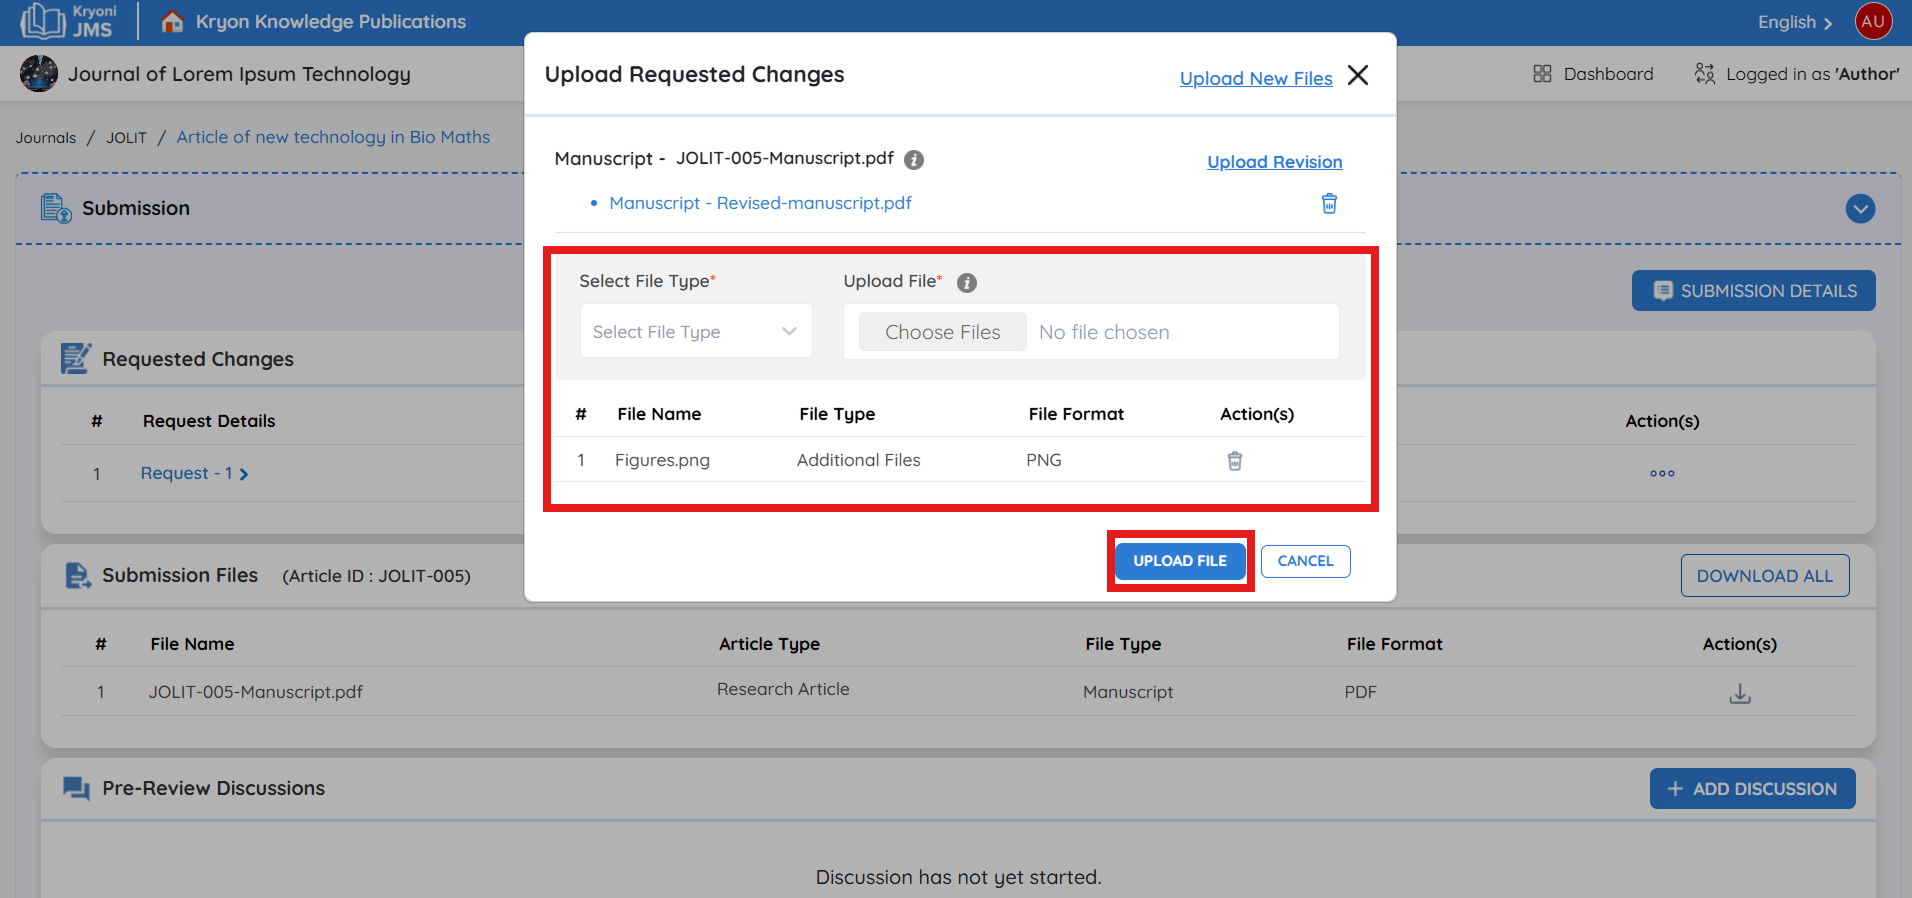Open JOLIT in the breadcrumb
Image resolution: width=1912 pixels, height=898 pixels.
tap(126, 138)
